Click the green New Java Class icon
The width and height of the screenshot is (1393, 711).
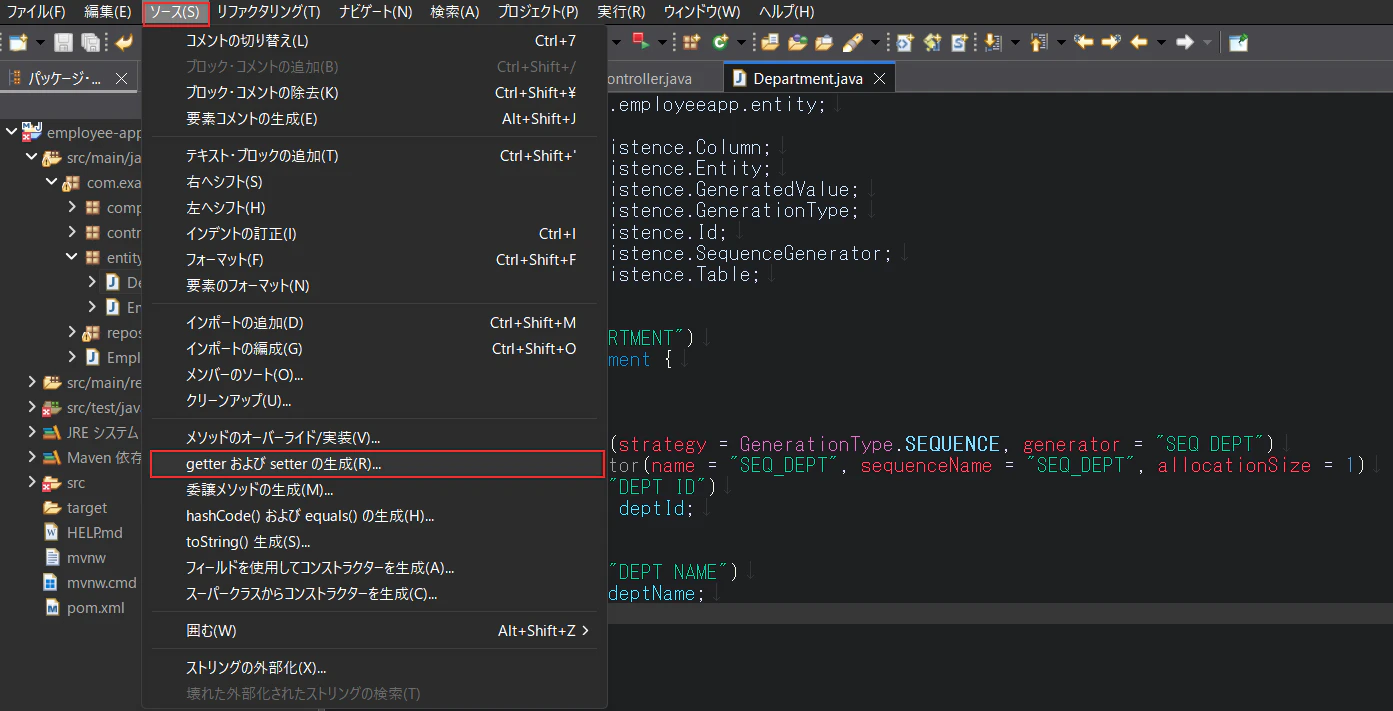[719, 42]
